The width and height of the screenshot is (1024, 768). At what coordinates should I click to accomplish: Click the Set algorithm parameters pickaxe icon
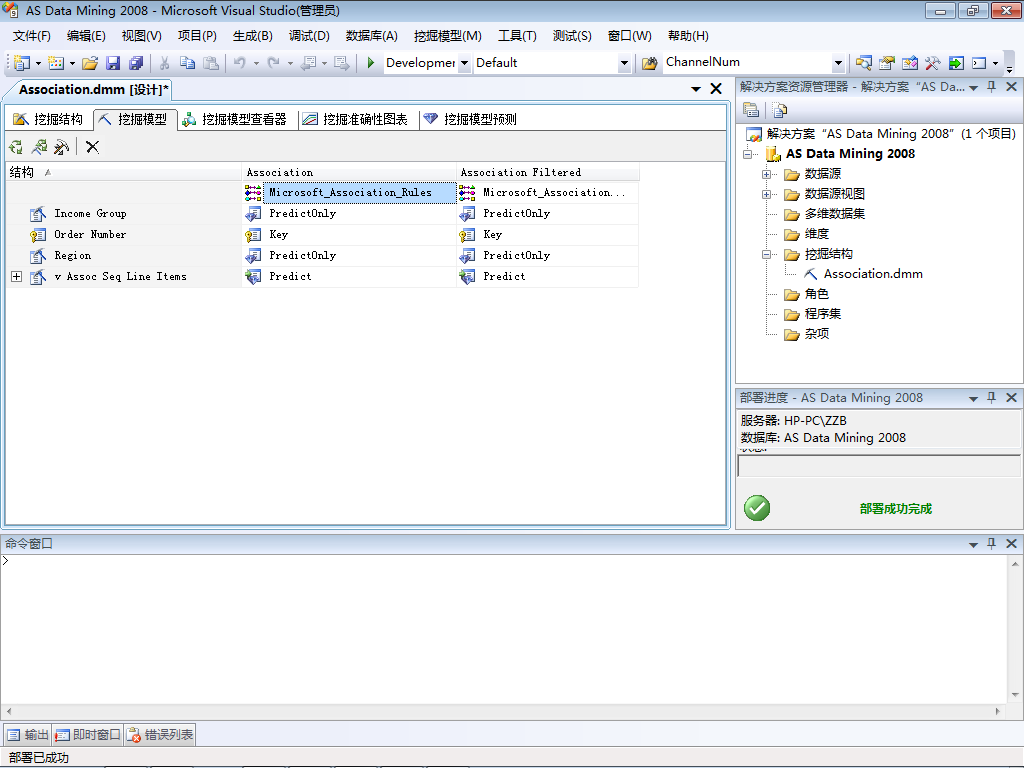point(62,147)
